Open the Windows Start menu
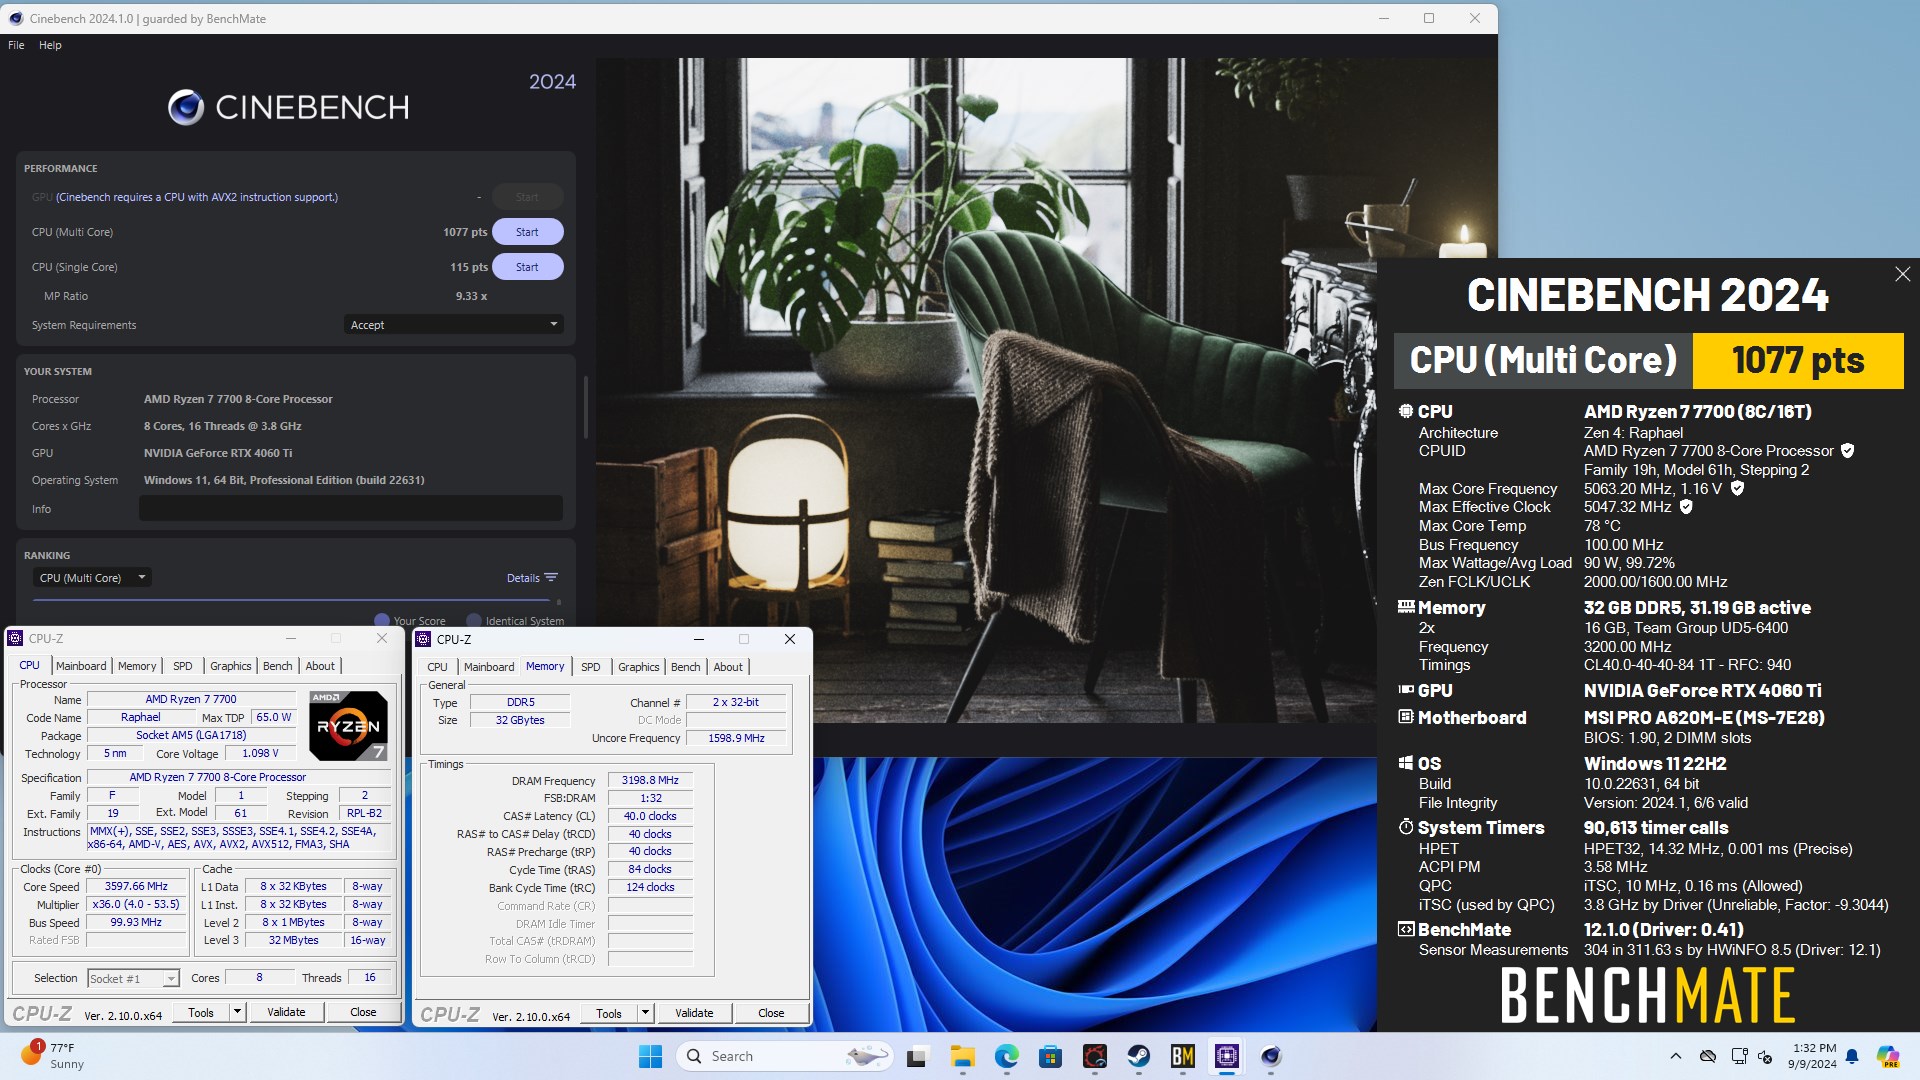 pos(650,1056)
